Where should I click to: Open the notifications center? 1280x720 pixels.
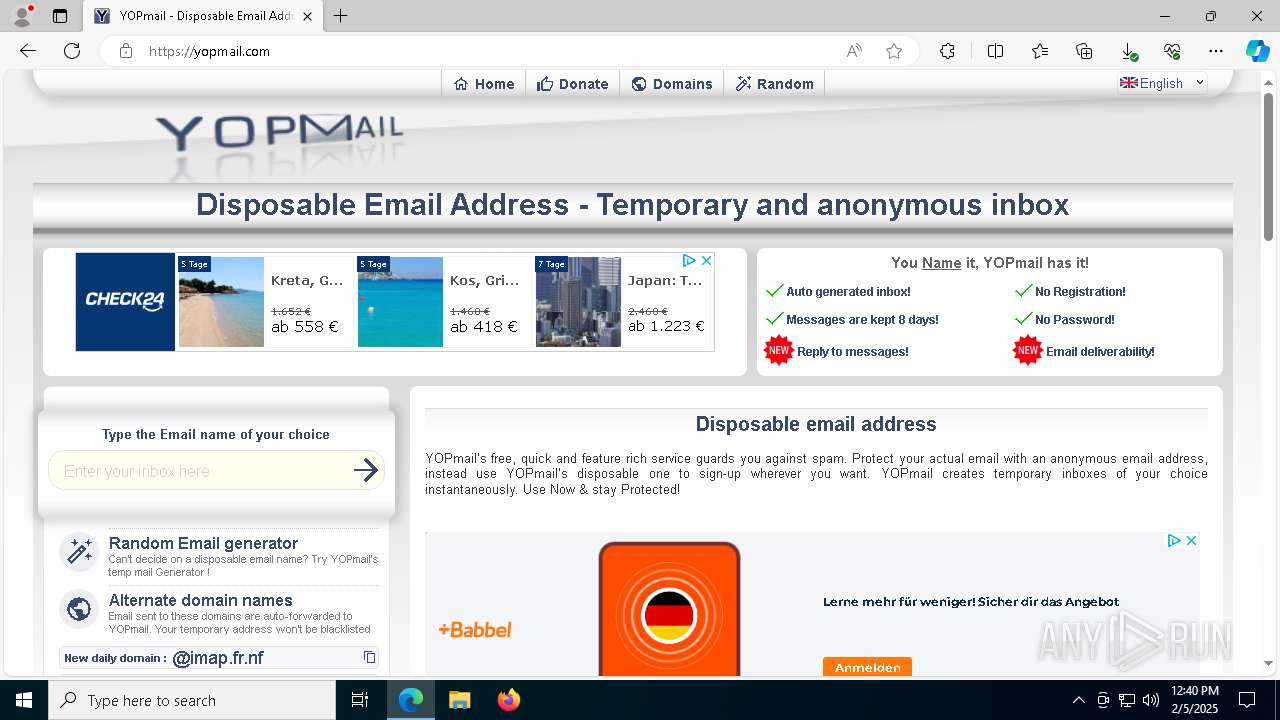point(1247,700)
